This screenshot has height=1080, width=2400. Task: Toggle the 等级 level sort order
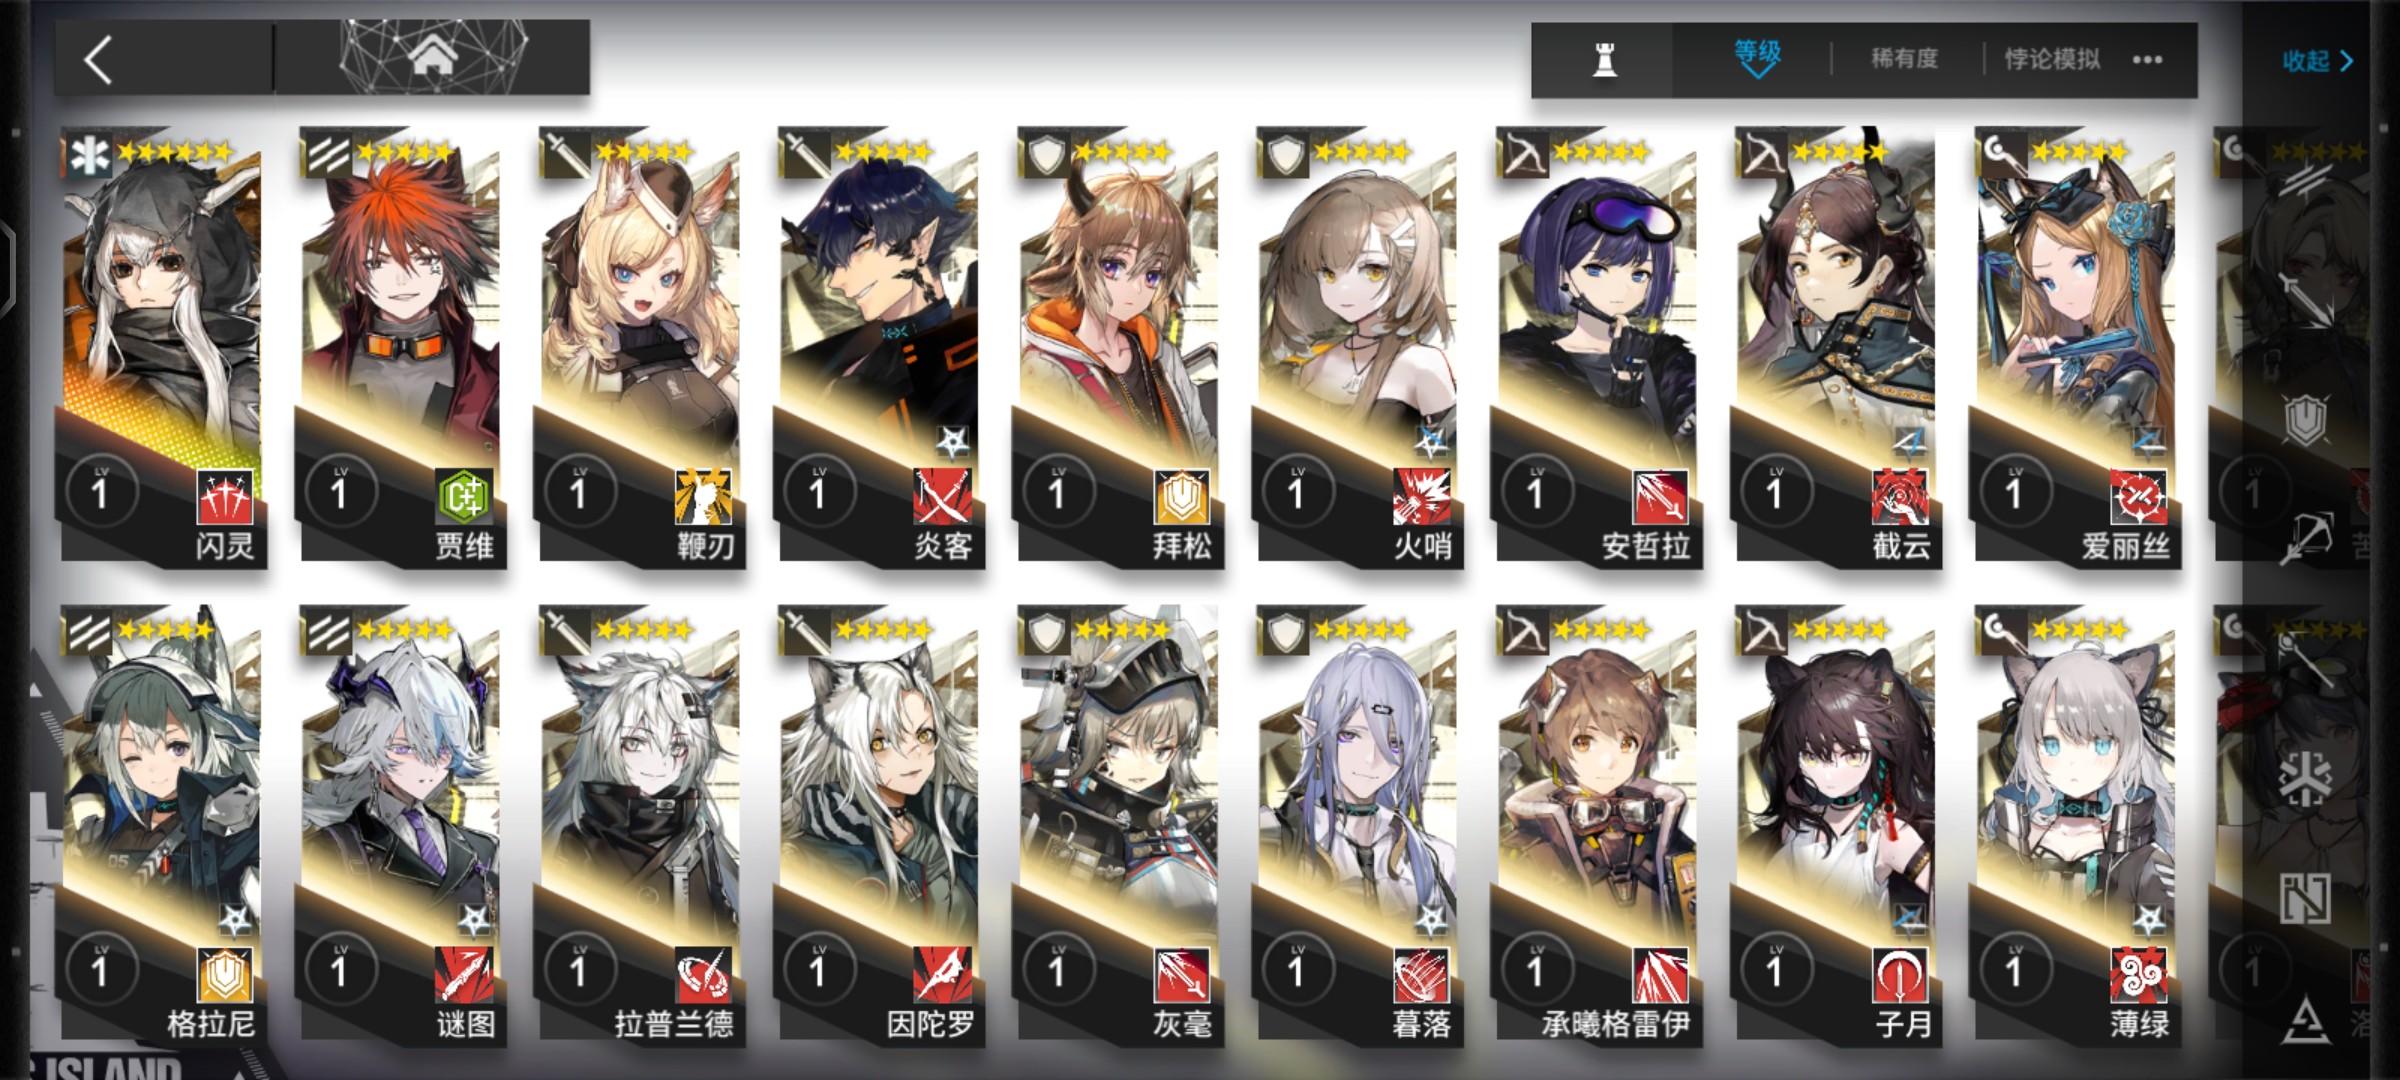click(x=1757, y=58)
